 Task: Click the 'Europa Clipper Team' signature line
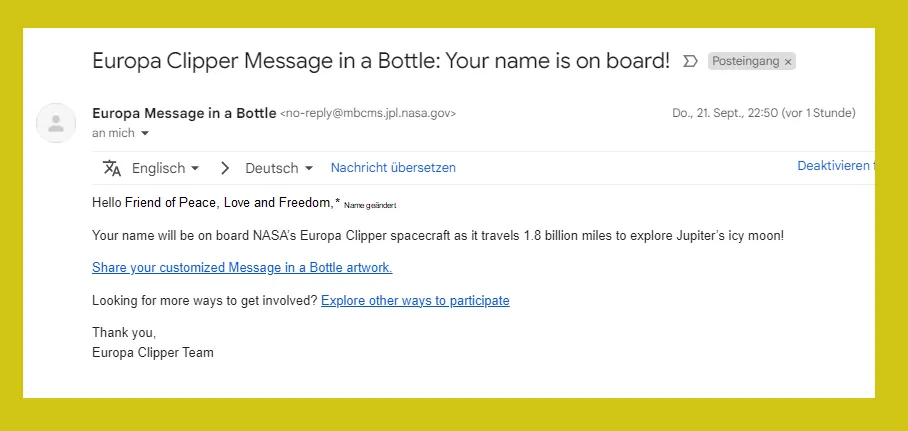153,352
